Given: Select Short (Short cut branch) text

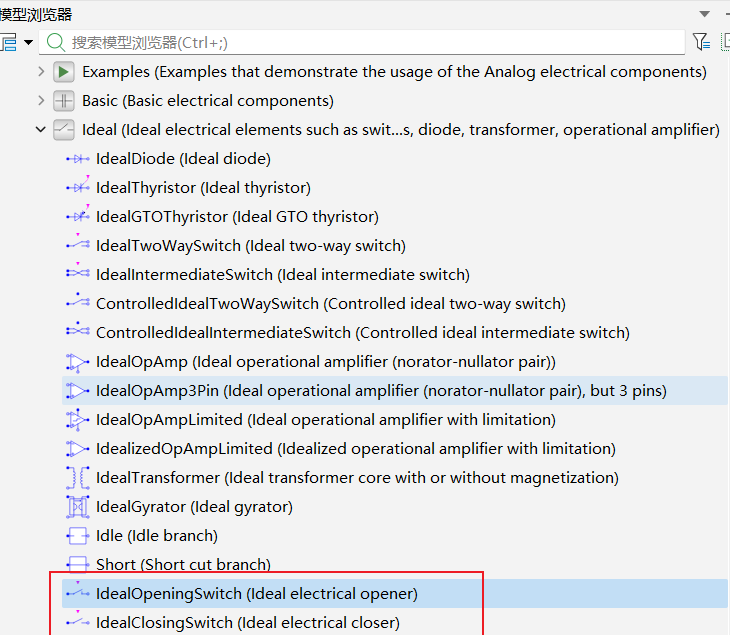Looking at the screenshot, I should click(183, 565).
